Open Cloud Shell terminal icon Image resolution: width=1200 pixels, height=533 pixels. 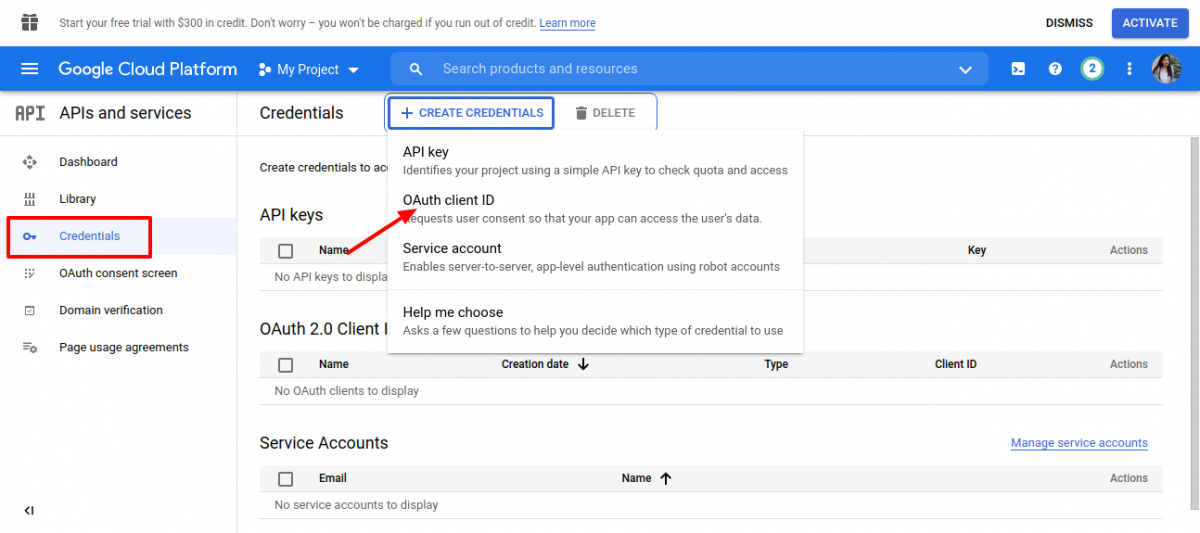pos(1018,69)
